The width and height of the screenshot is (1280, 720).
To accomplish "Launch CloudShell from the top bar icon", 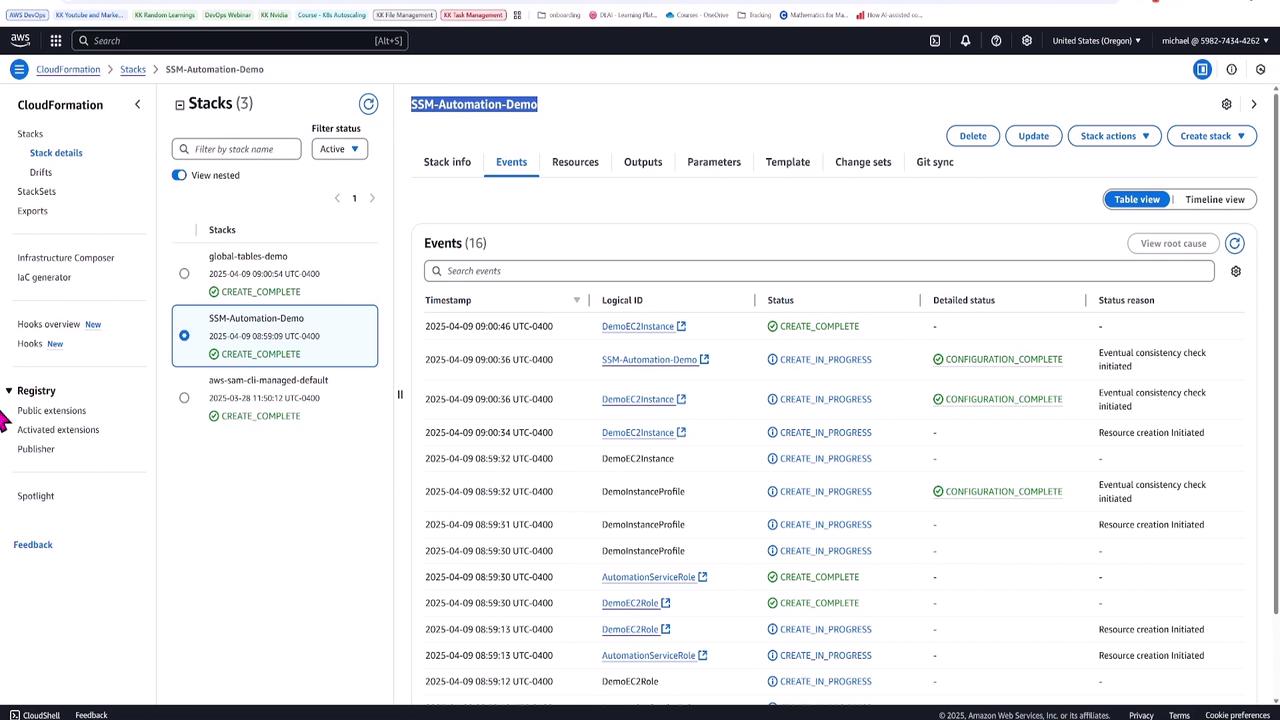I will tap(935, 41).
